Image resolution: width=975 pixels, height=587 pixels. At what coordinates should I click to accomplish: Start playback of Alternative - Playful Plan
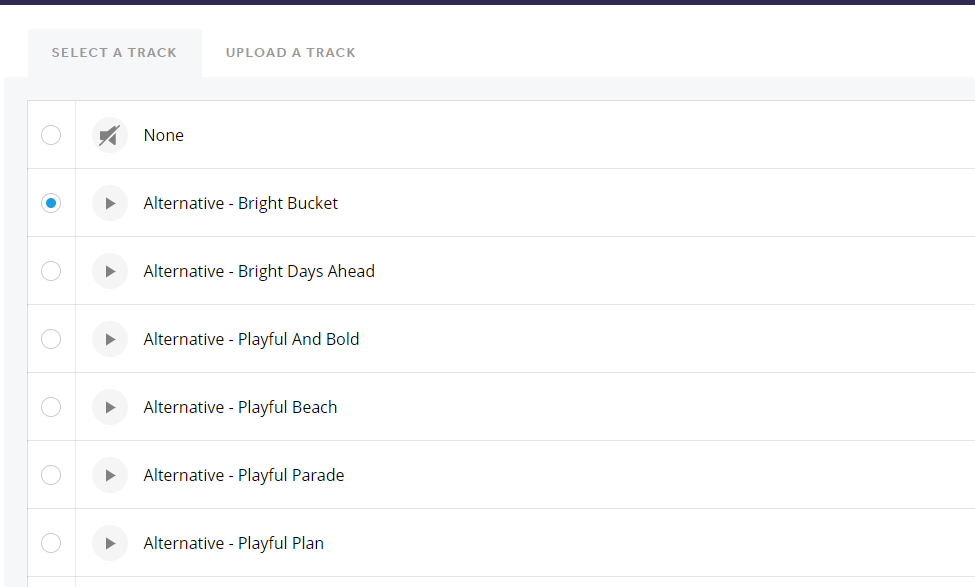click(110, 543)
